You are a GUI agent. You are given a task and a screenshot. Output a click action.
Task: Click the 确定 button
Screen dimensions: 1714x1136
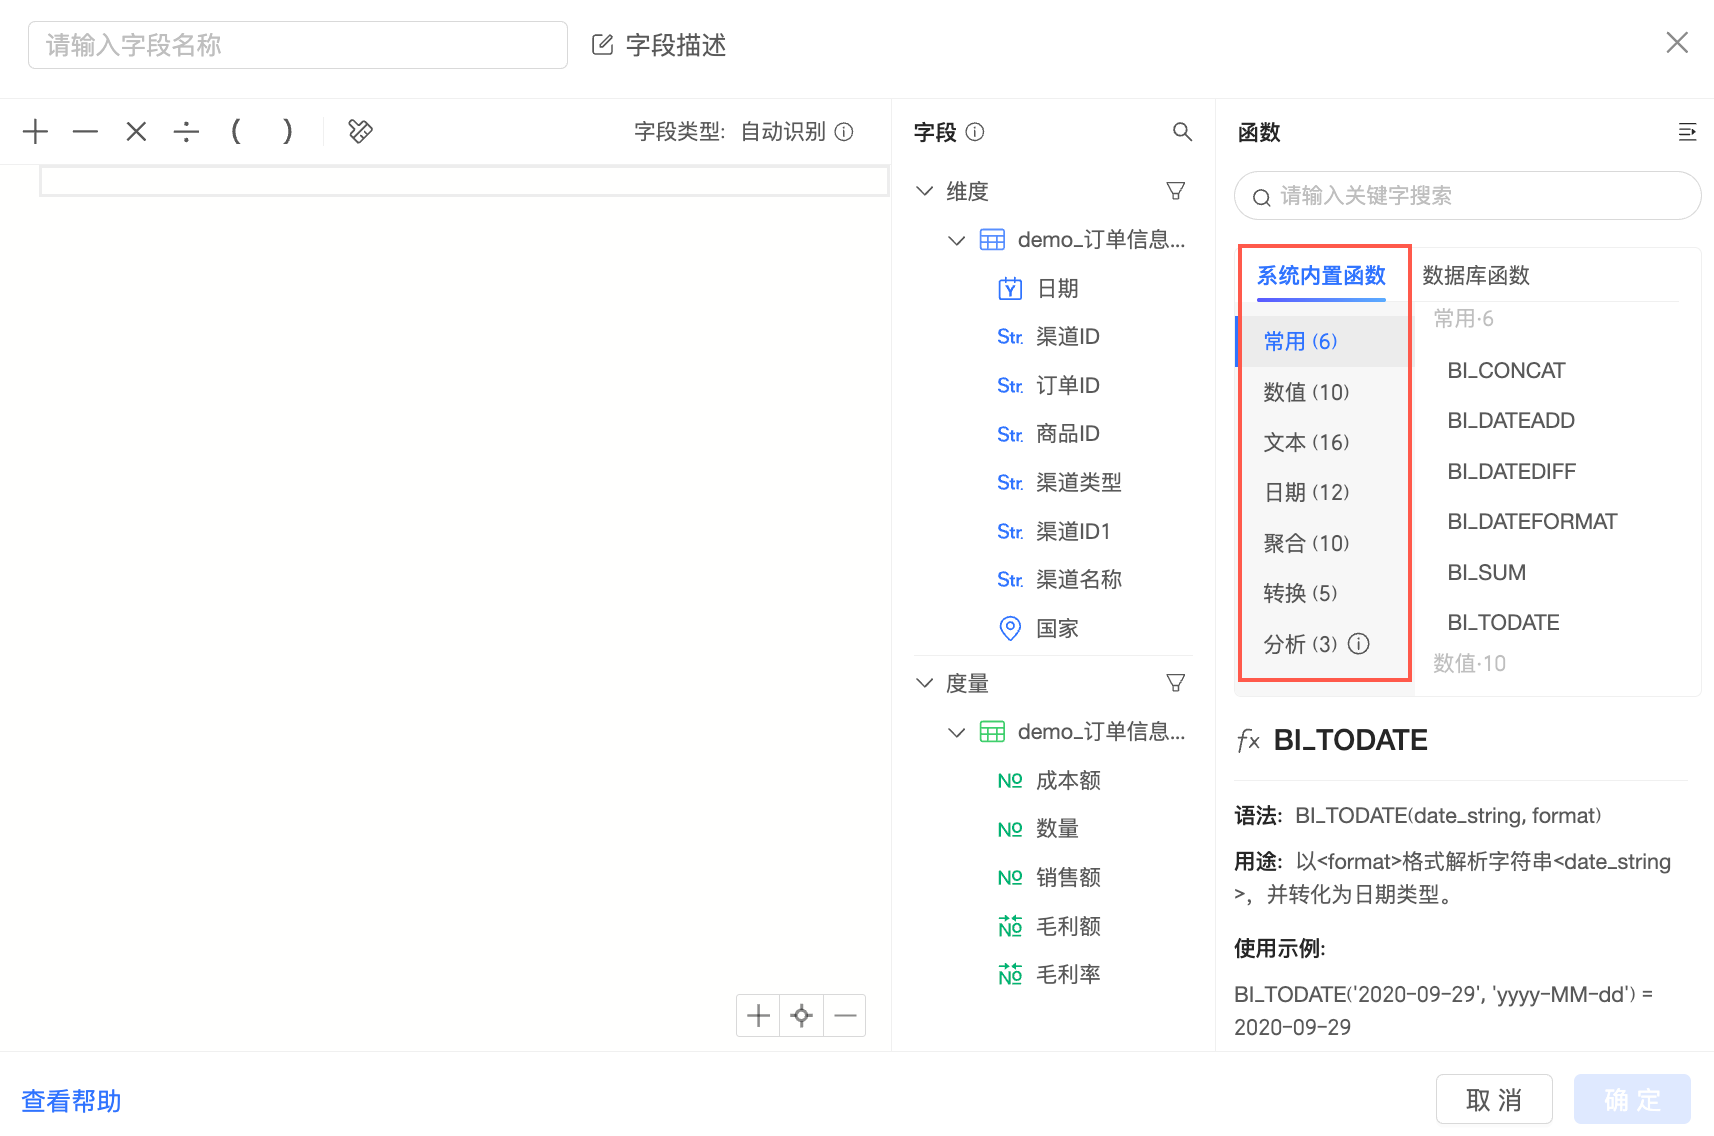[1632, 1100]
